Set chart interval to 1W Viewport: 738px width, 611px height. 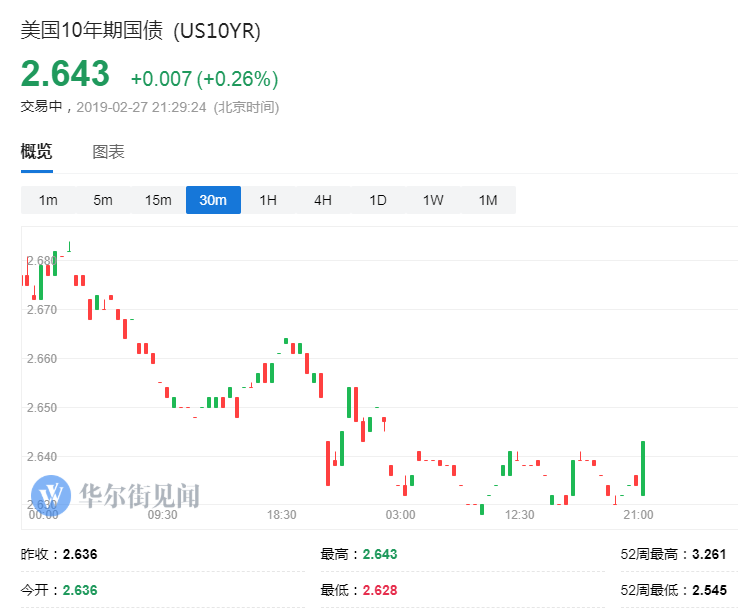coord(433,200)
